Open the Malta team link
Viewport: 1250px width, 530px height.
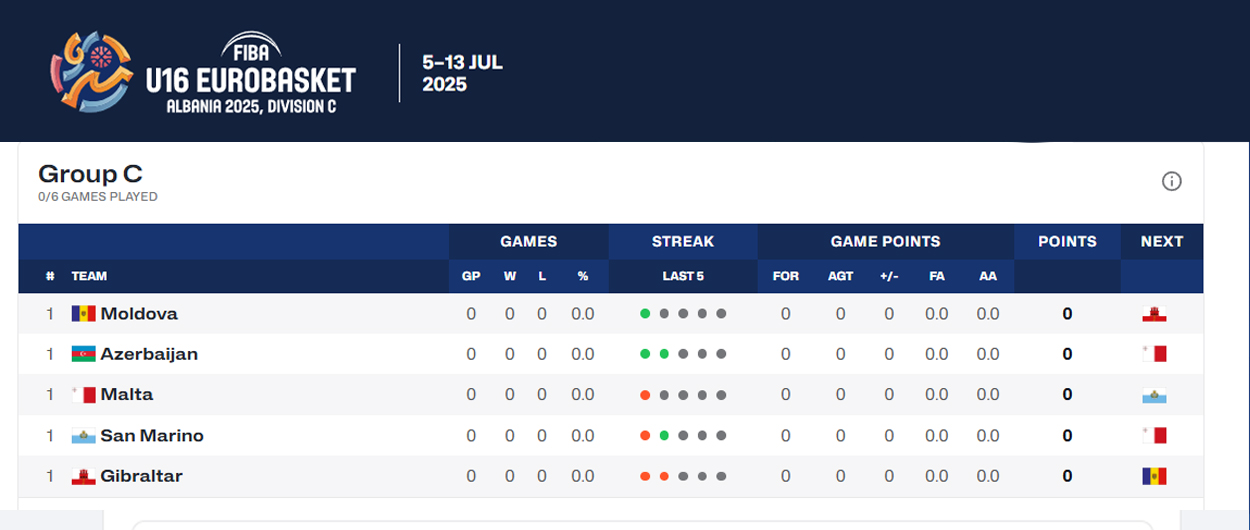point(127,395)
